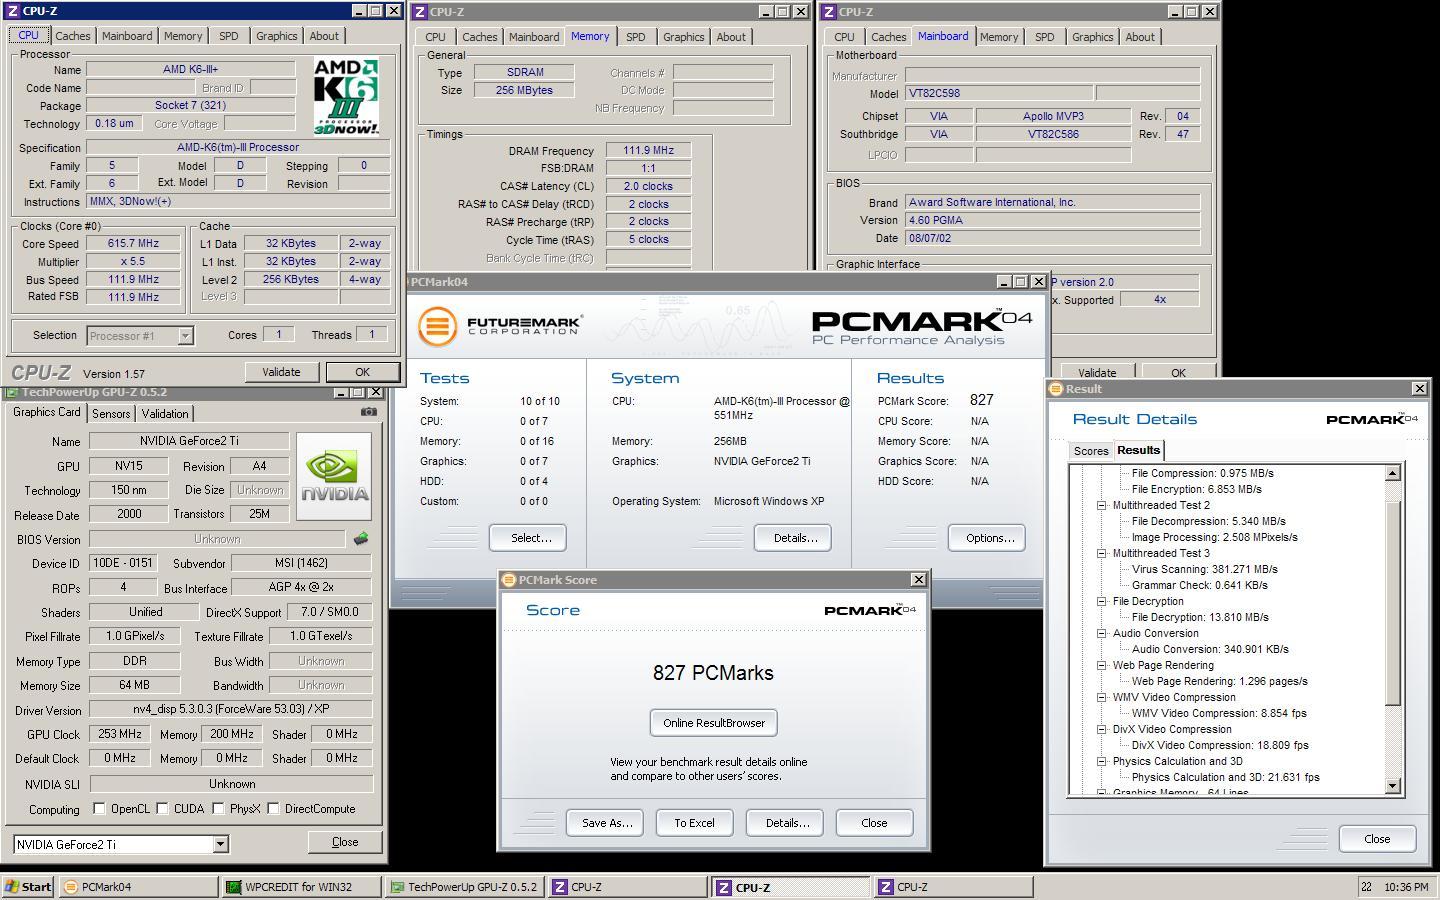Screen dimensions: 1440x900
Task: Open the About tab in the left CPU-Z window
Action: tap(324, 36)
